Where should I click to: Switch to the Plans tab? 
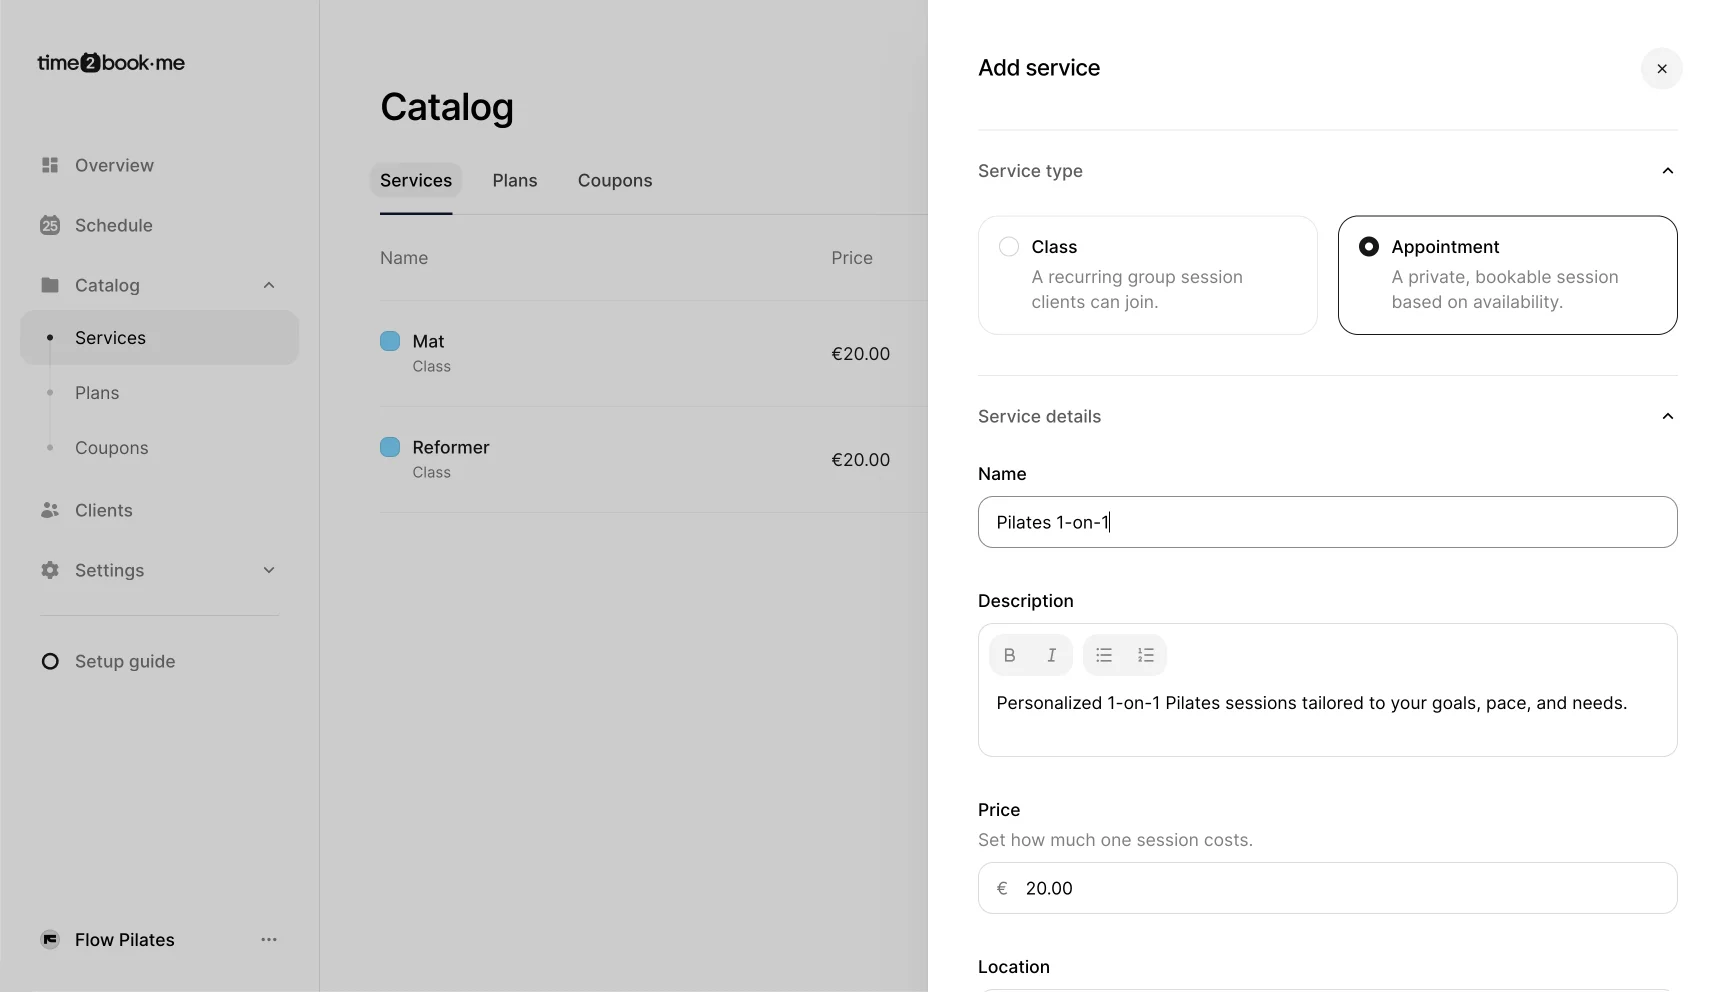[x=515, y=180]
